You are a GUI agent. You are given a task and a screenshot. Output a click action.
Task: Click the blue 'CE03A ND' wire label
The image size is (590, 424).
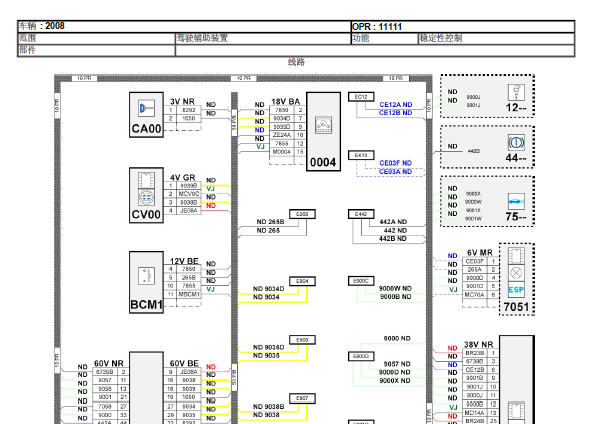click(x=395, y=172)
